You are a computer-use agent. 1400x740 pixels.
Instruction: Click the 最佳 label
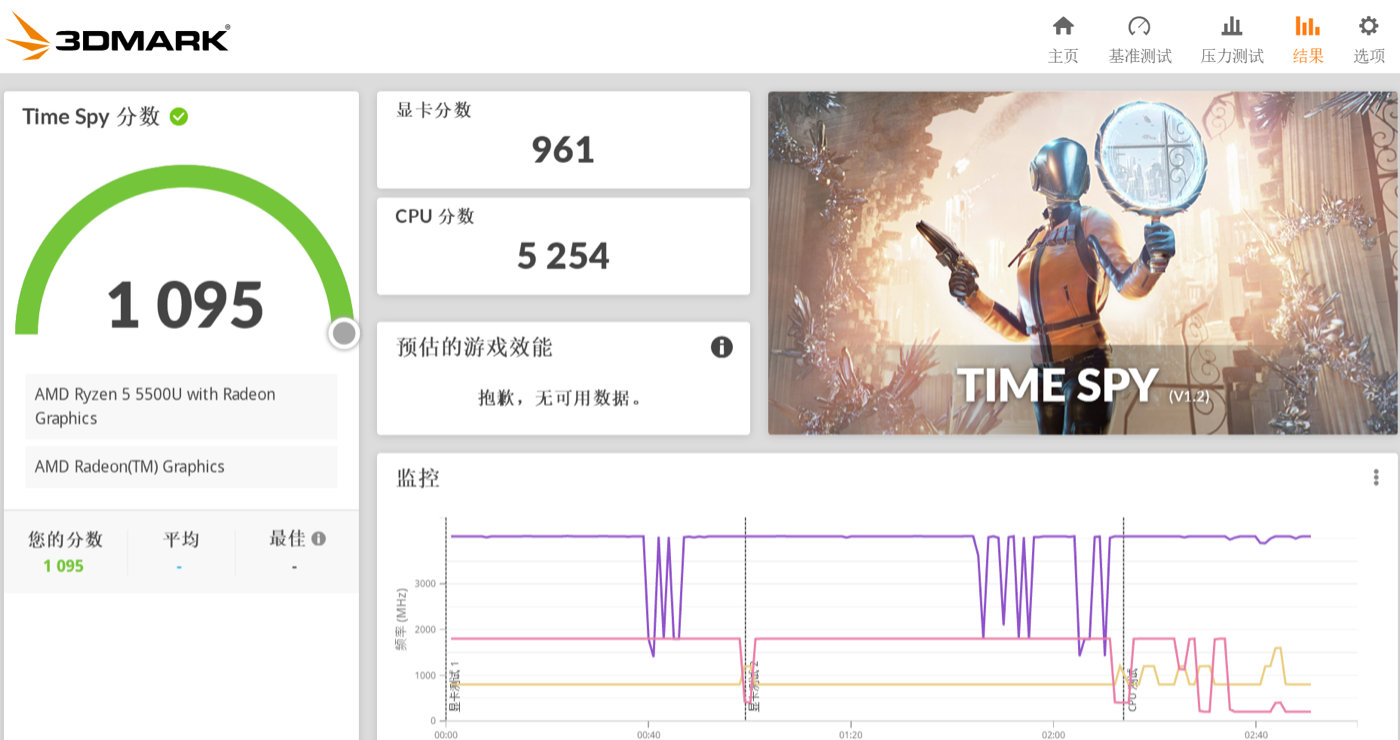click(287, 538)
